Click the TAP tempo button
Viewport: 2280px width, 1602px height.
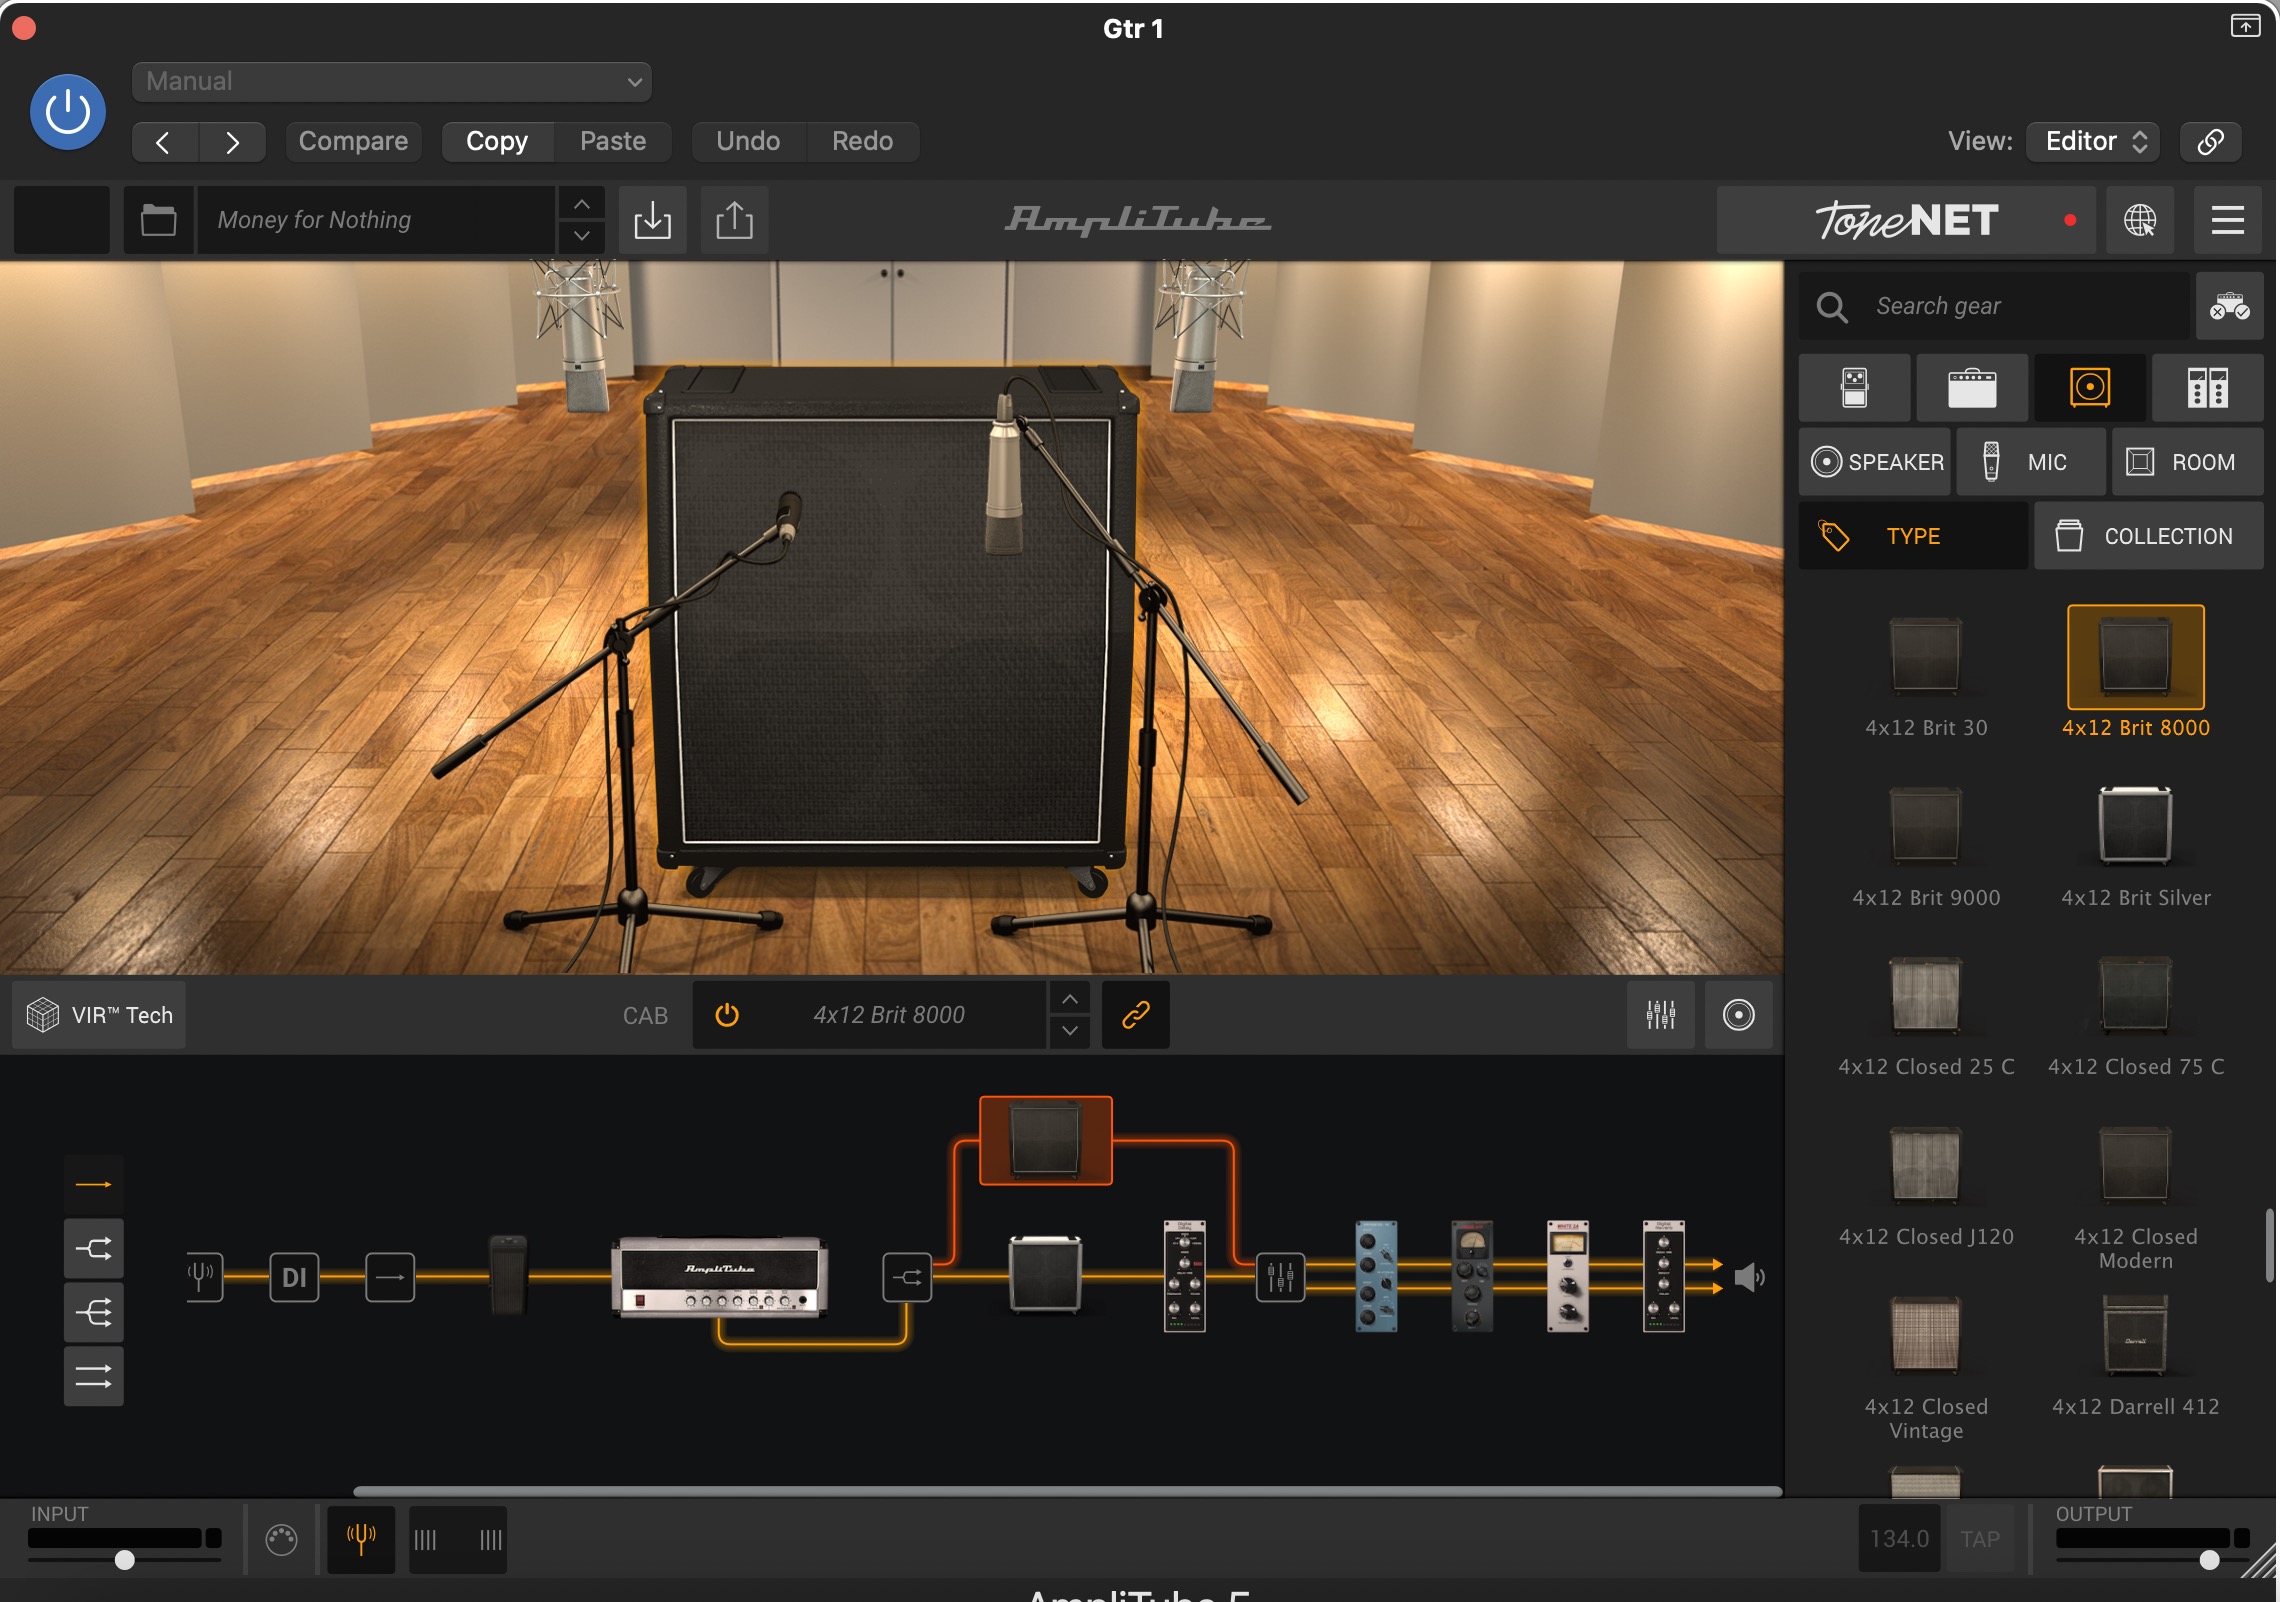click(x=1980, y=1539)
